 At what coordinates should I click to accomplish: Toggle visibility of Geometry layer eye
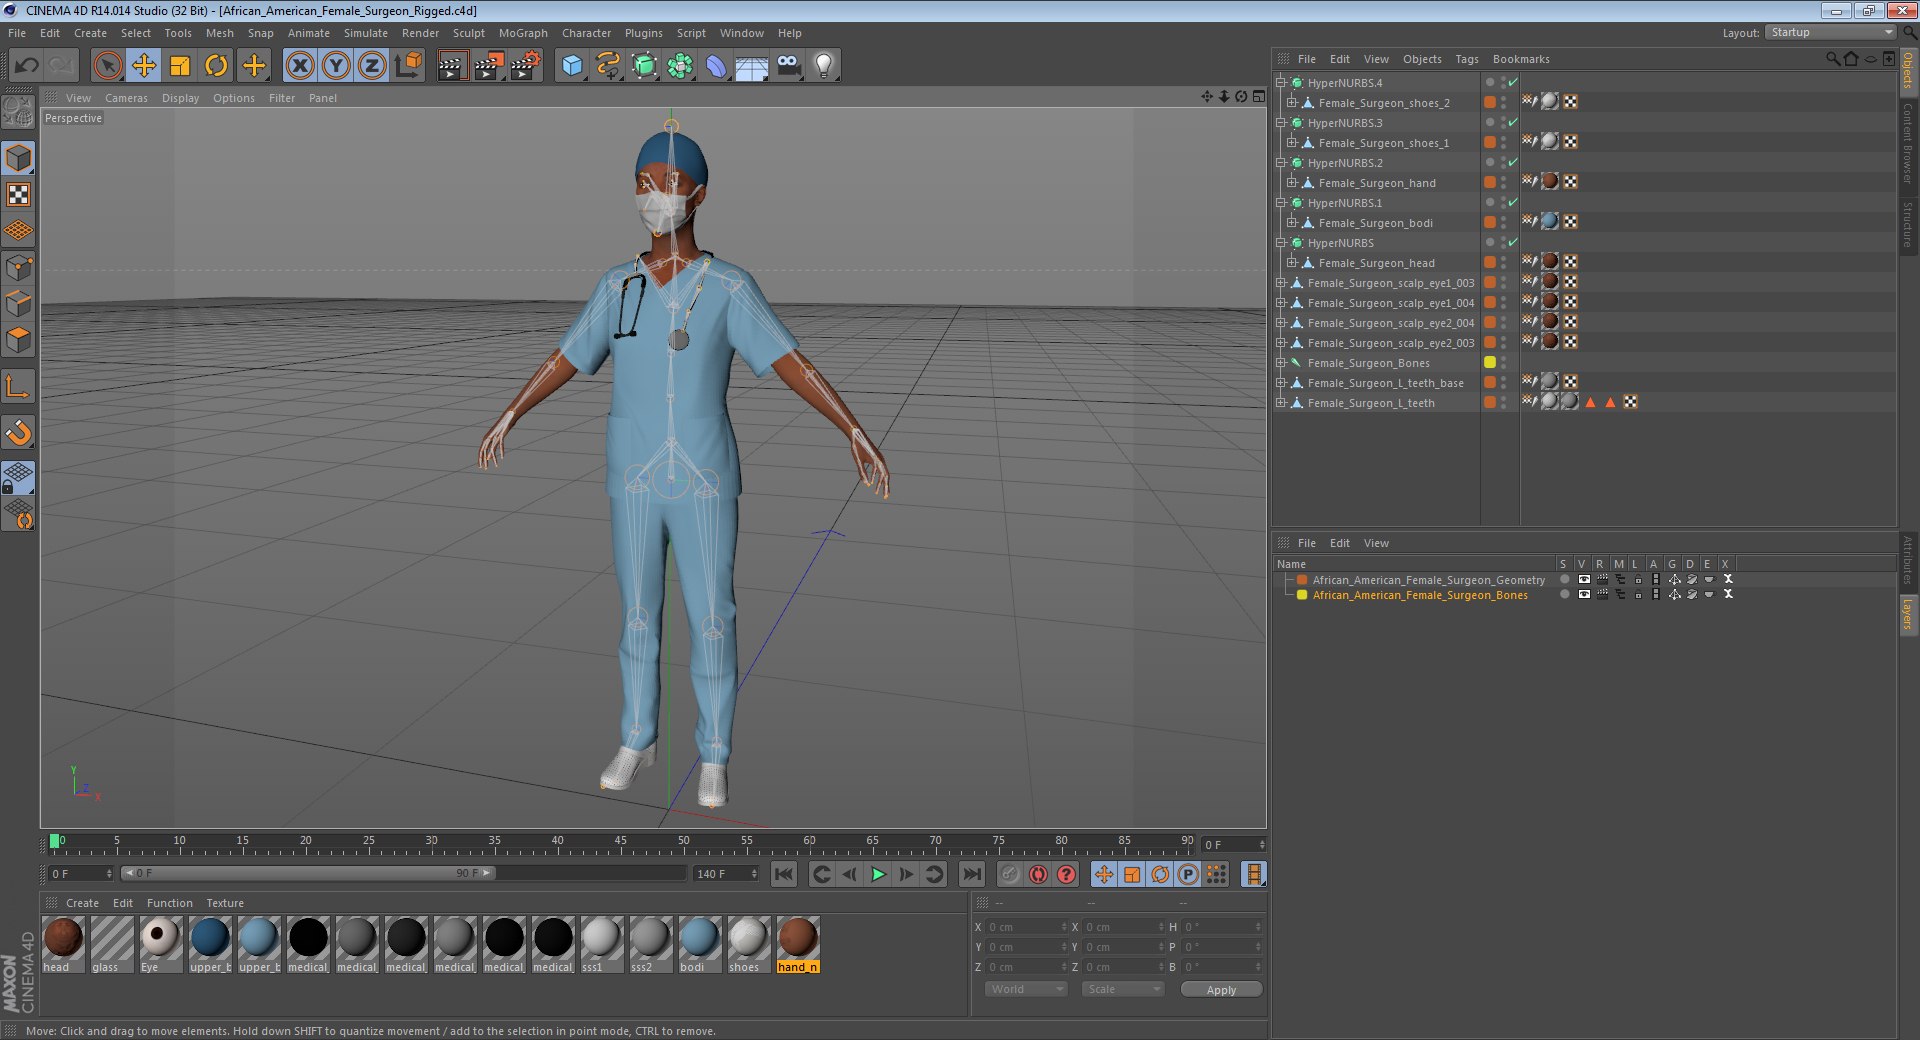(1584, 580)
